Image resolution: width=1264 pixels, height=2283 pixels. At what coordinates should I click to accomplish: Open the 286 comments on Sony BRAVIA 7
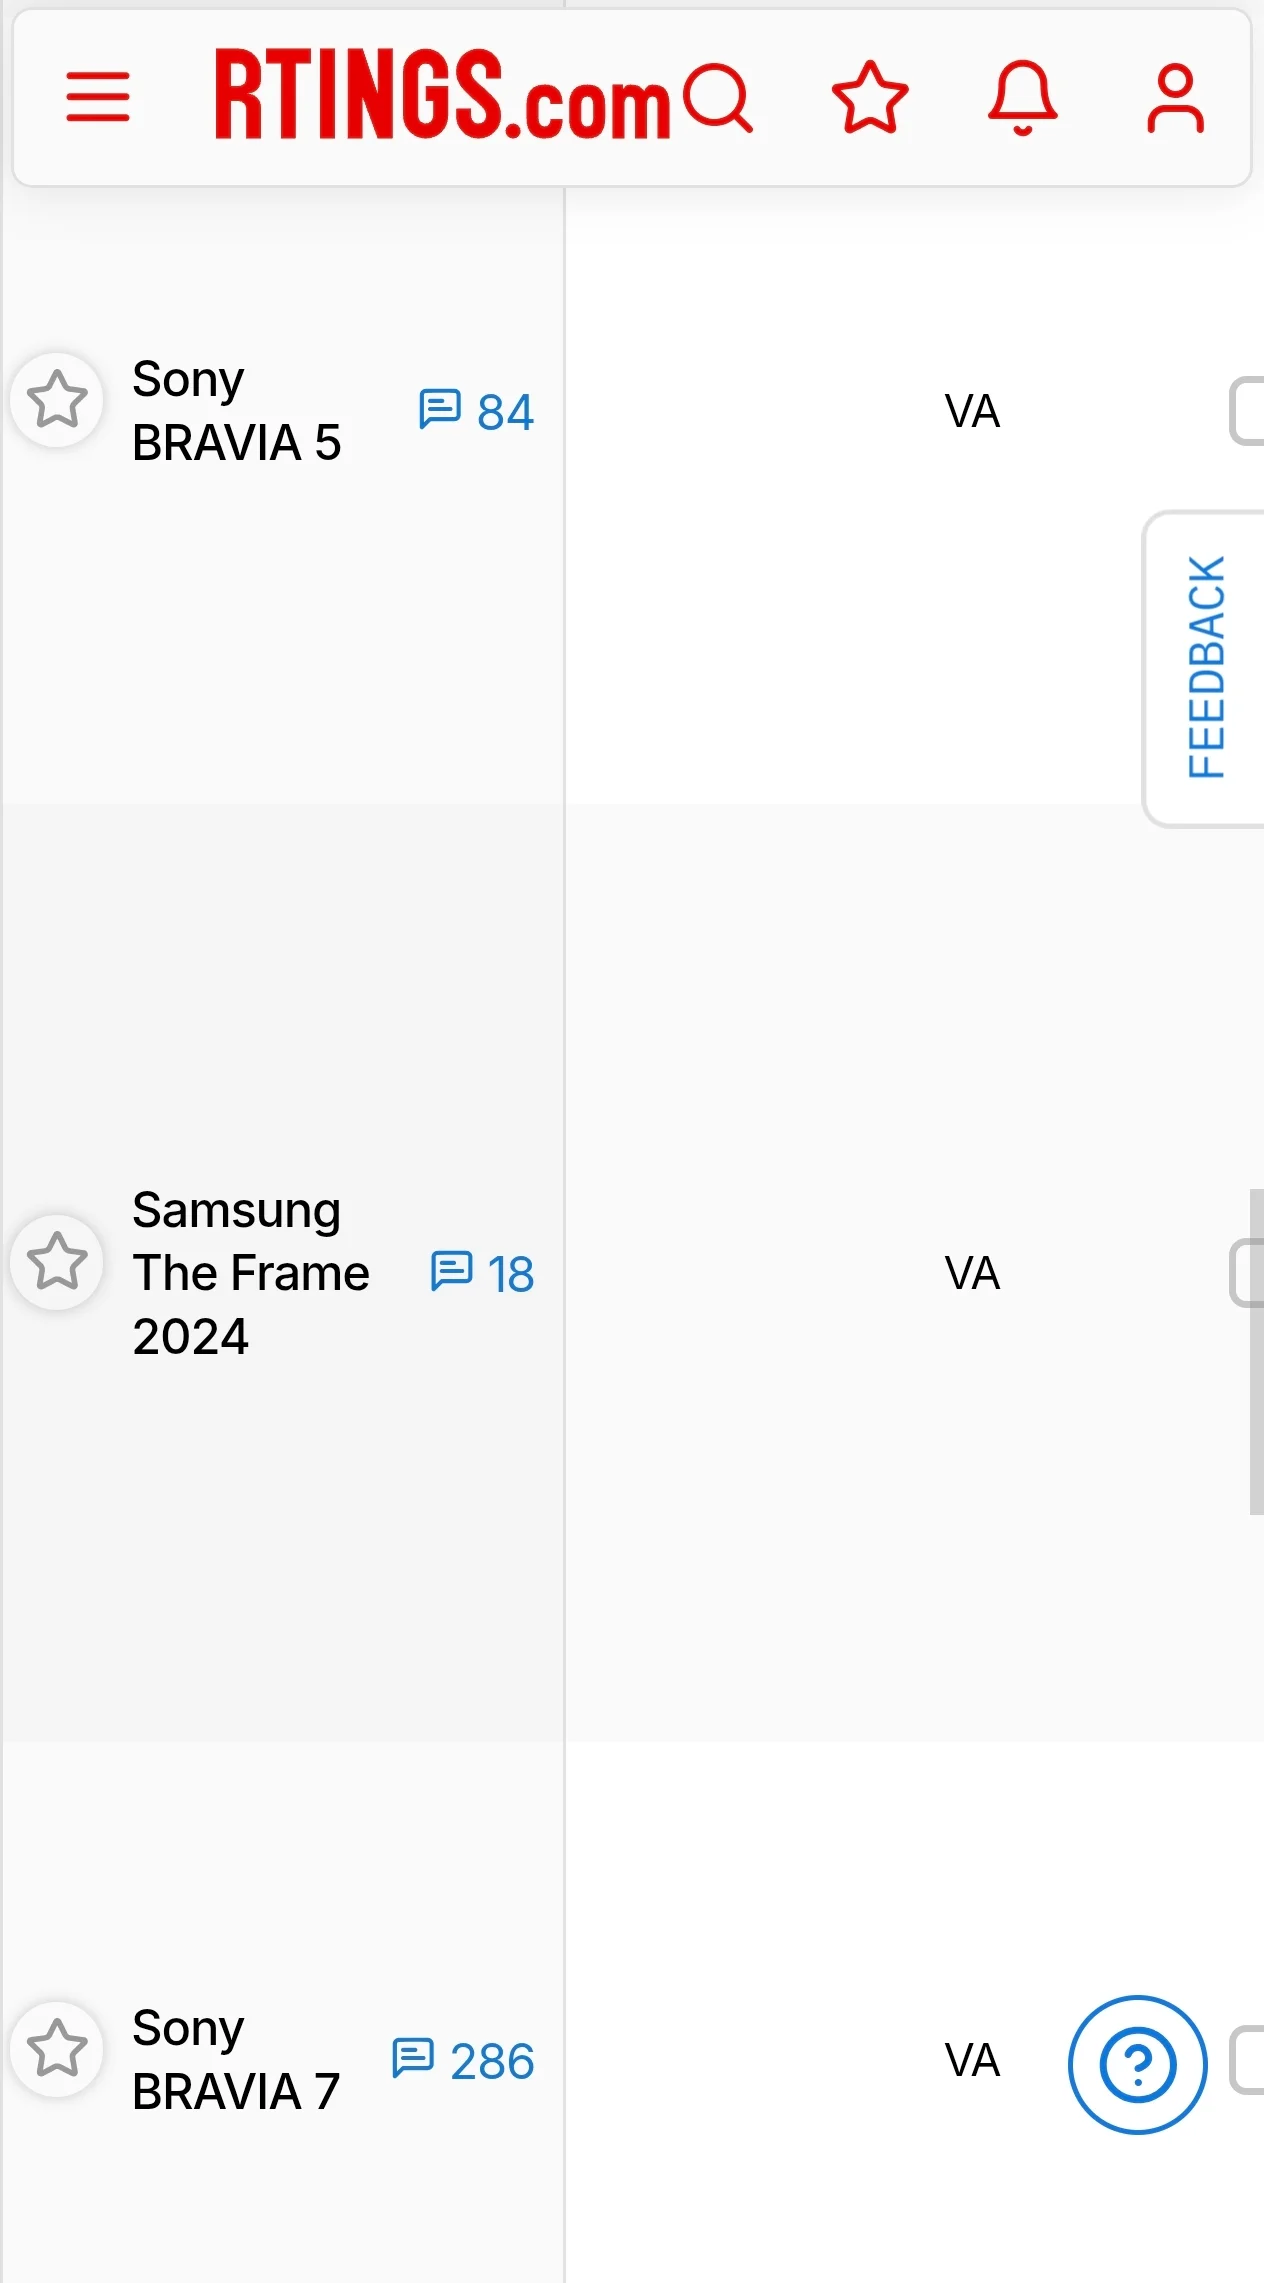point(464,2060)
